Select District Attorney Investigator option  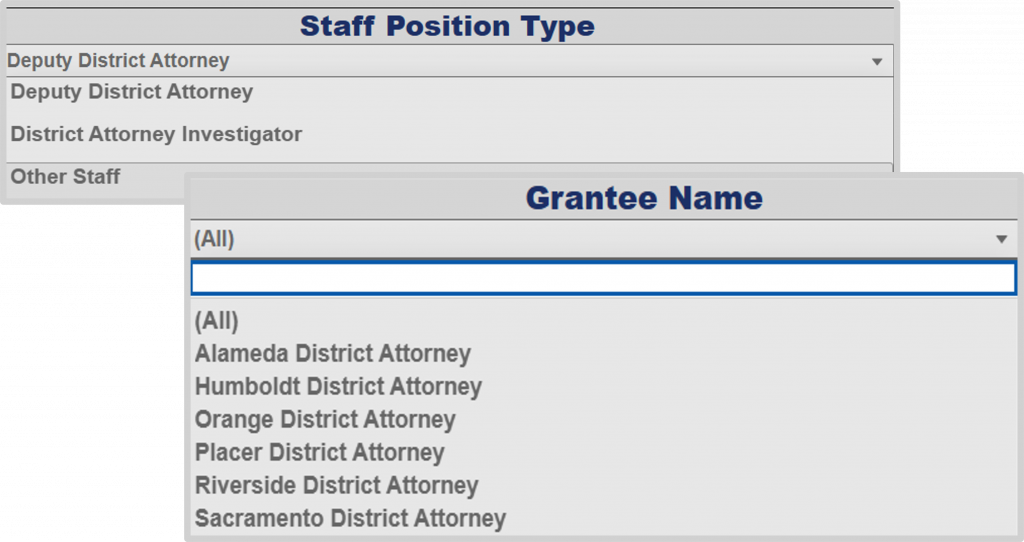(156, 134)
